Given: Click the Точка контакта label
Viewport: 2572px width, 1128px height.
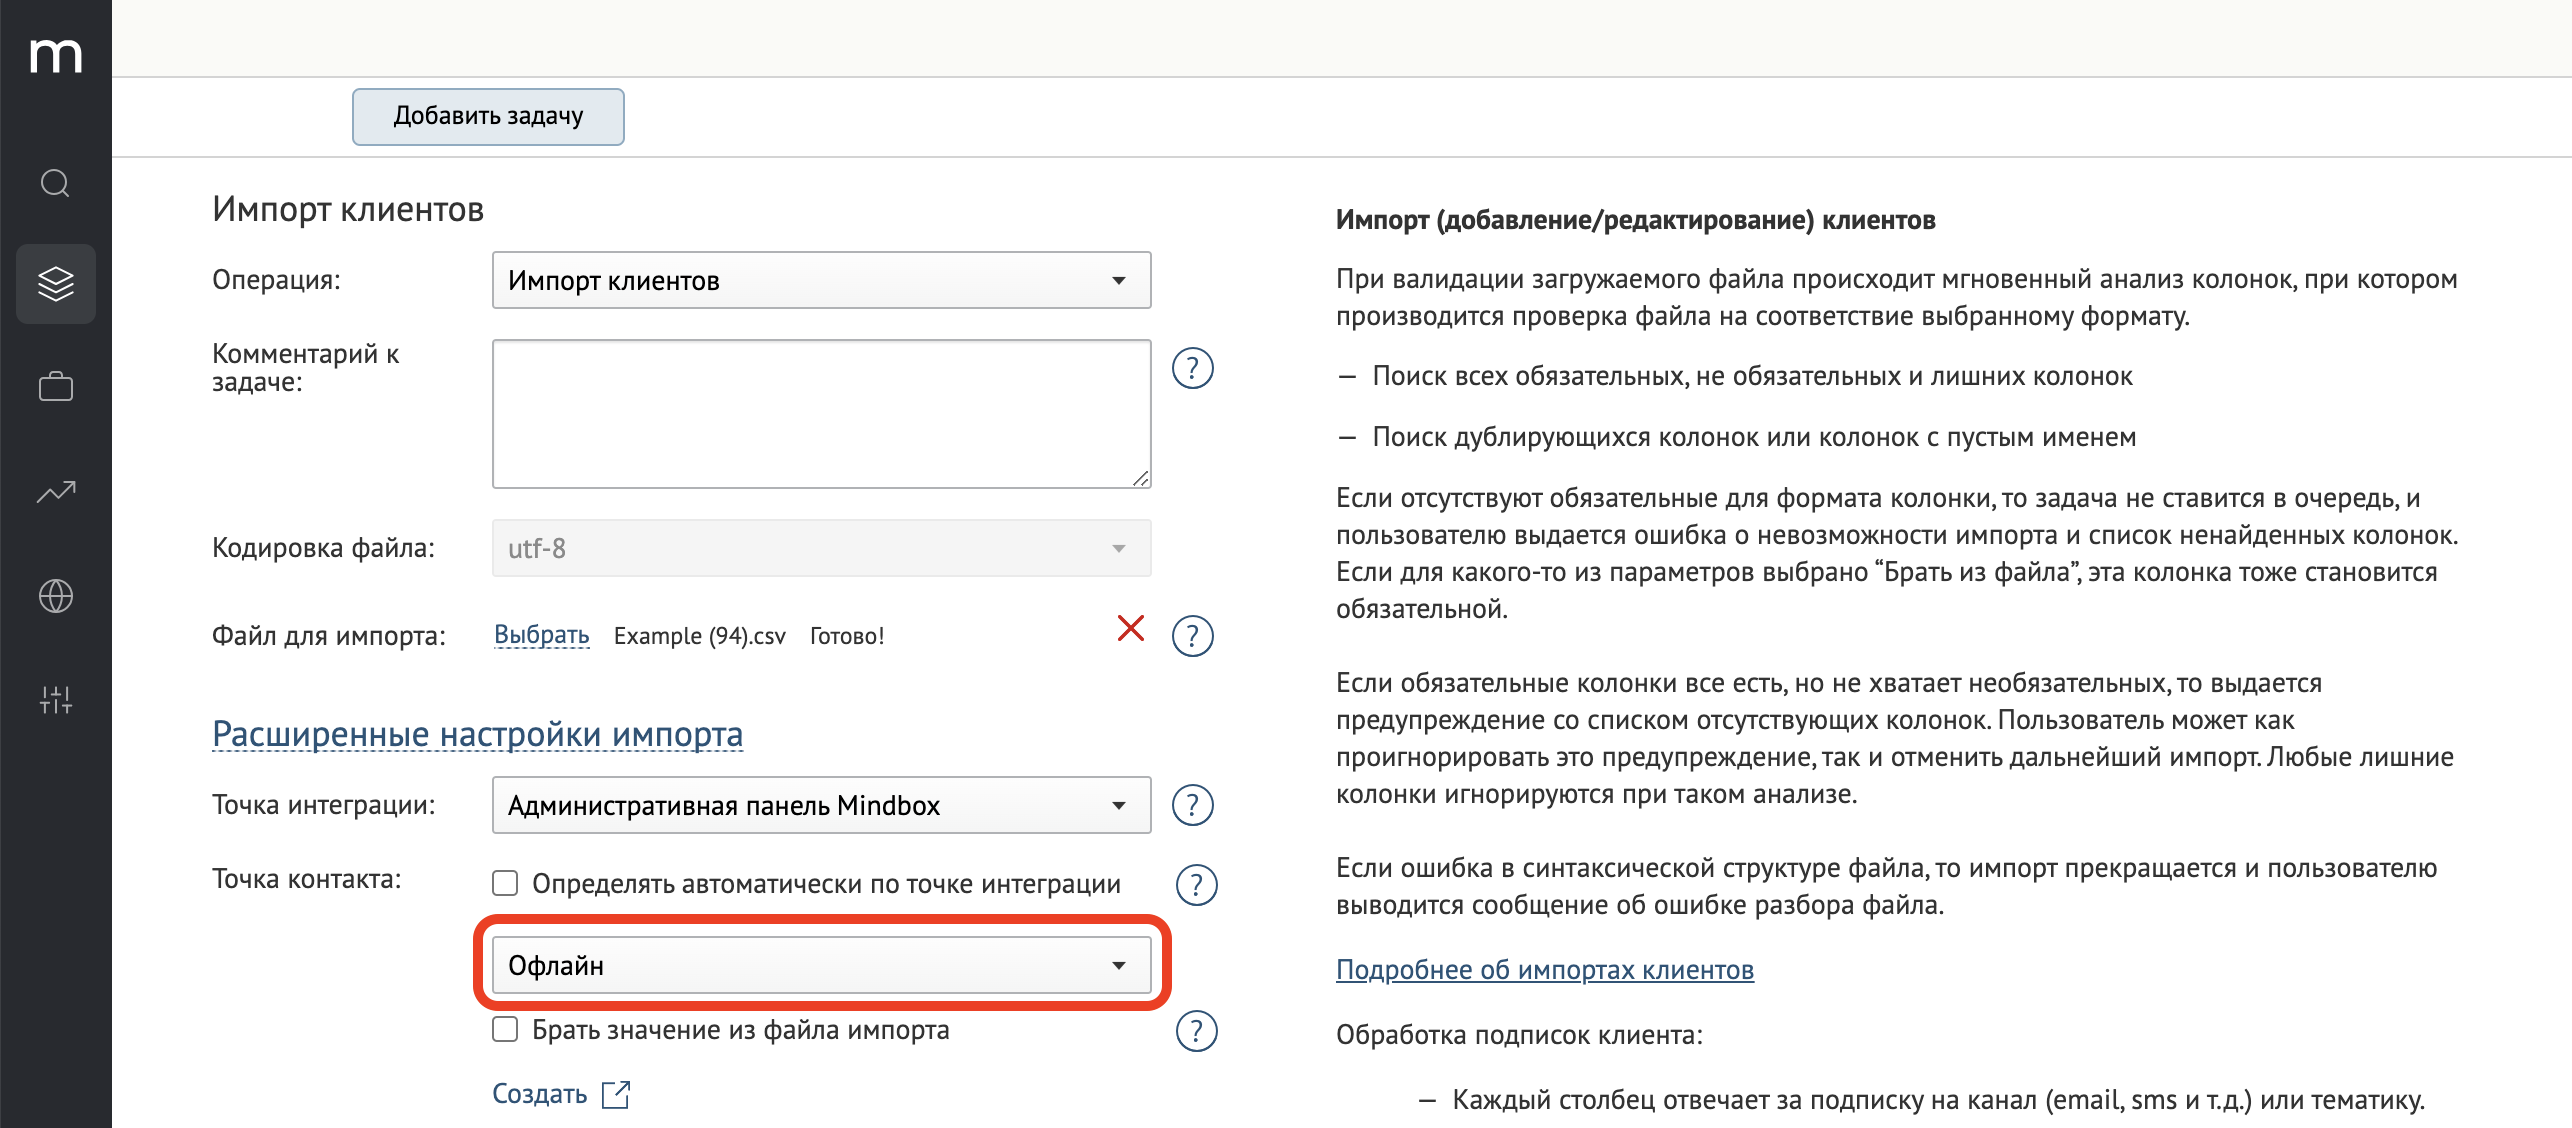Looking at the screenshot, I should click(x=306, y=879).
